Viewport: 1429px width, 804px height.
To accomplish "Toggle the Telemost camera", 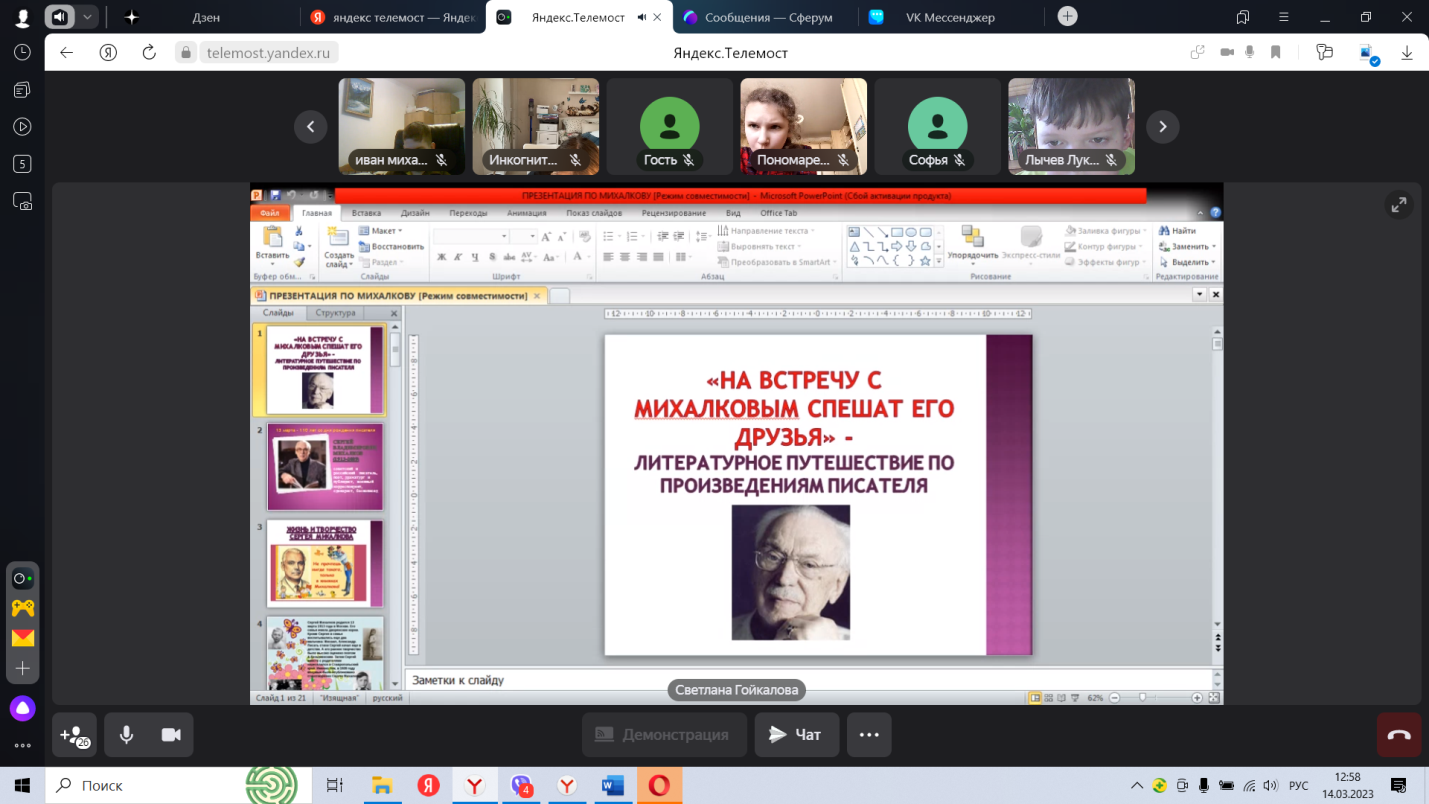I will click(171, 735).
